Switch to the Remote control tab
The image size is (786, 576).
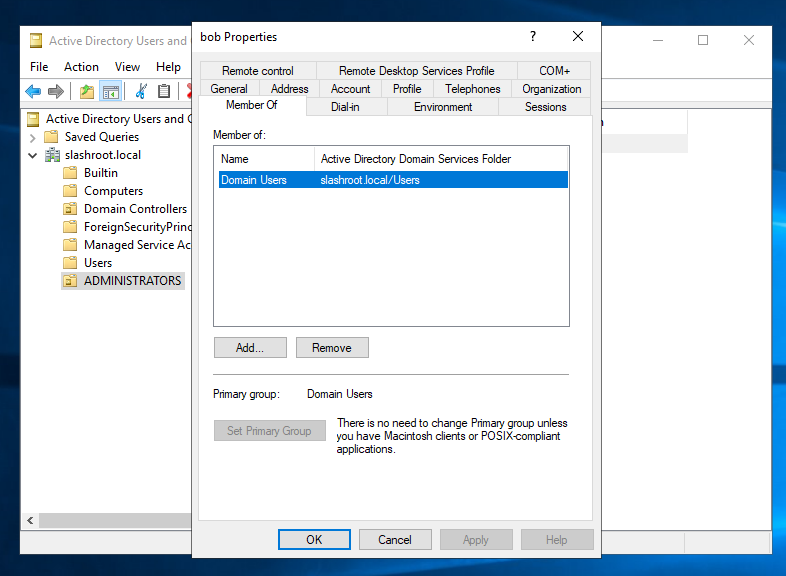coord(258,71)
